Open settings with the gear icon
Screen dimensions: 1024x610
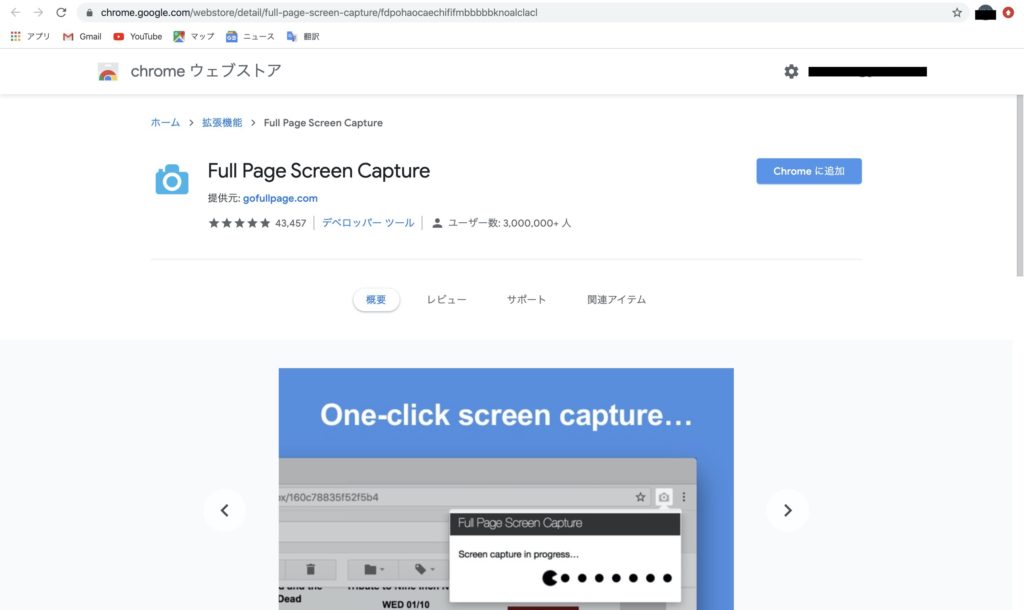point(791,71)
